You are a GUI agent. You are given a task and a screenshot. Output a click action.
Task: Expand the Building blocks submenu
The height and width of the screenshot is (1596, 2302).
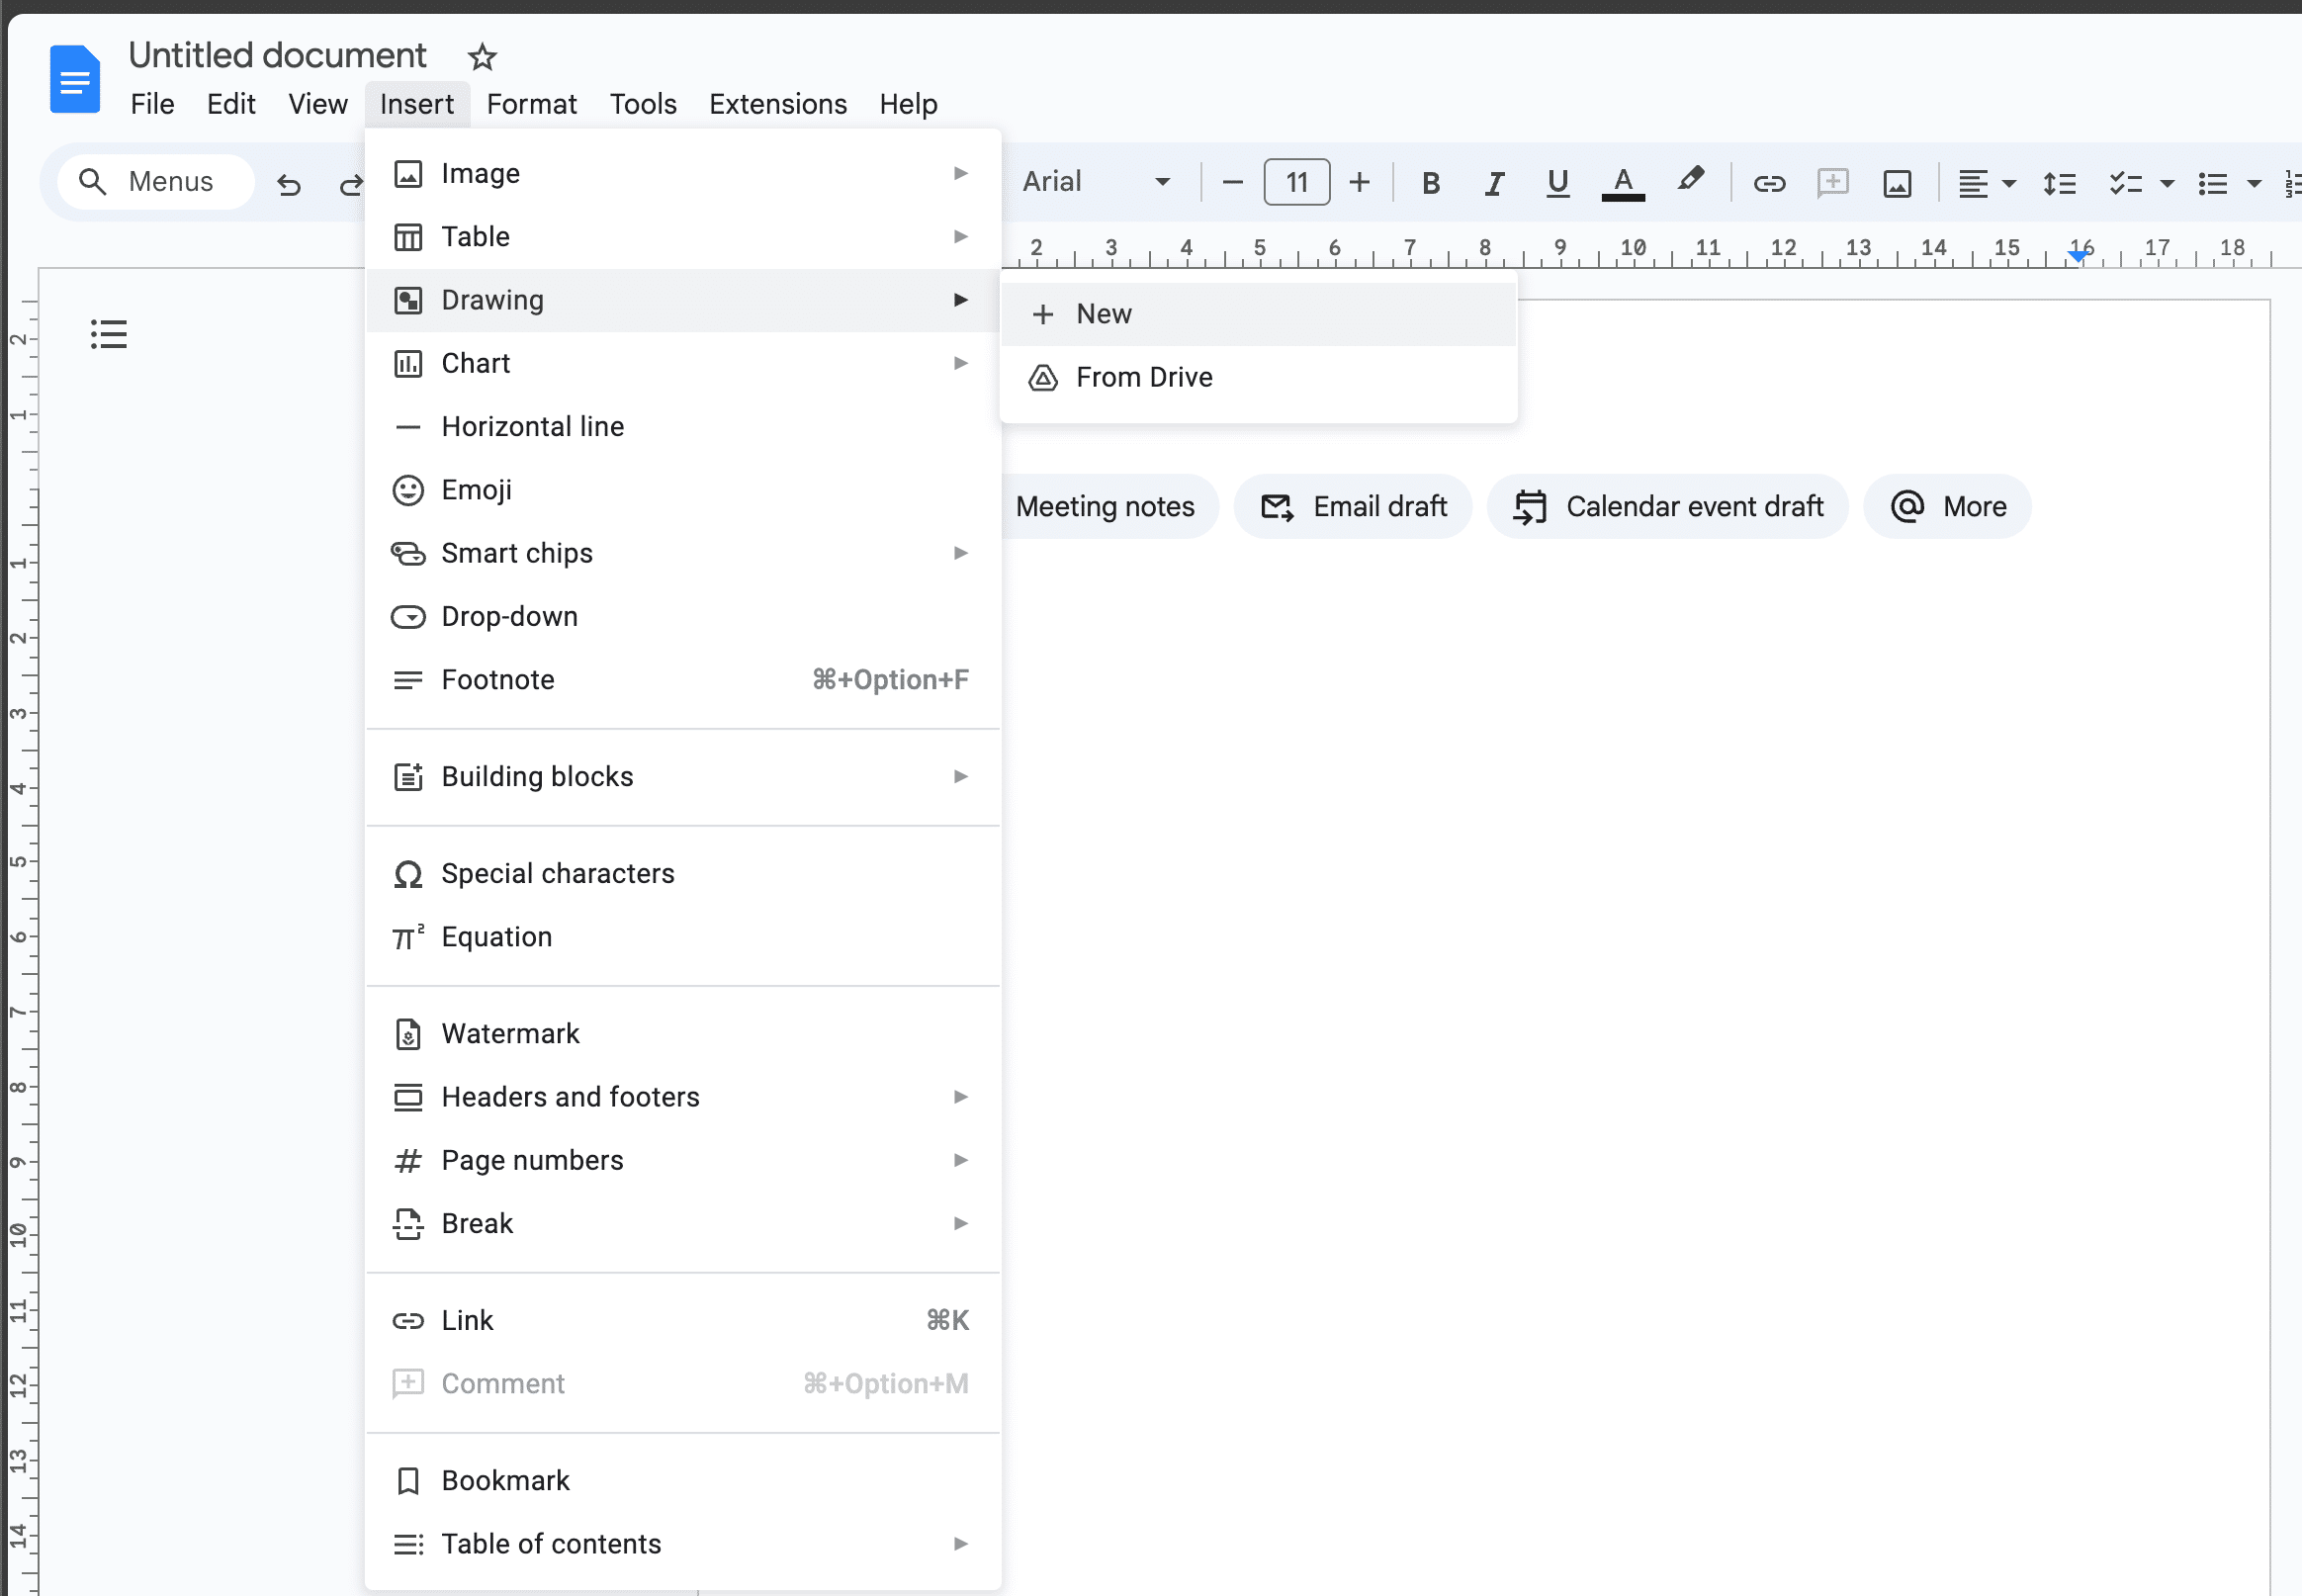683,777
